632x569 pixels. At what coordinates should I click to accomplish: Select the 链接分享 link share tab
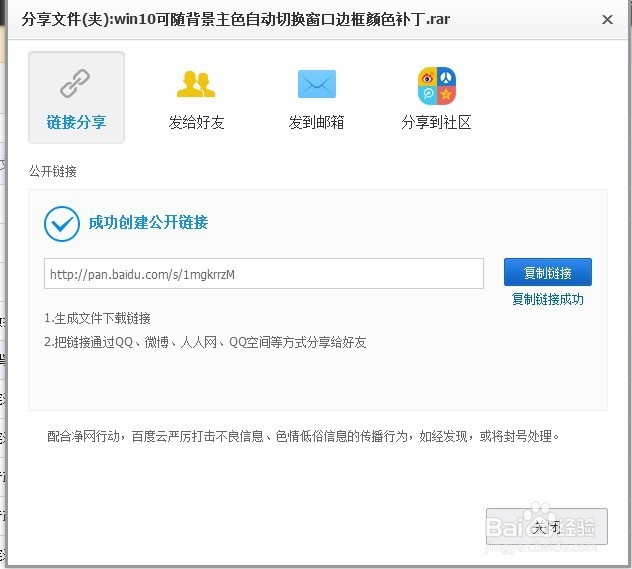(76, 97)
